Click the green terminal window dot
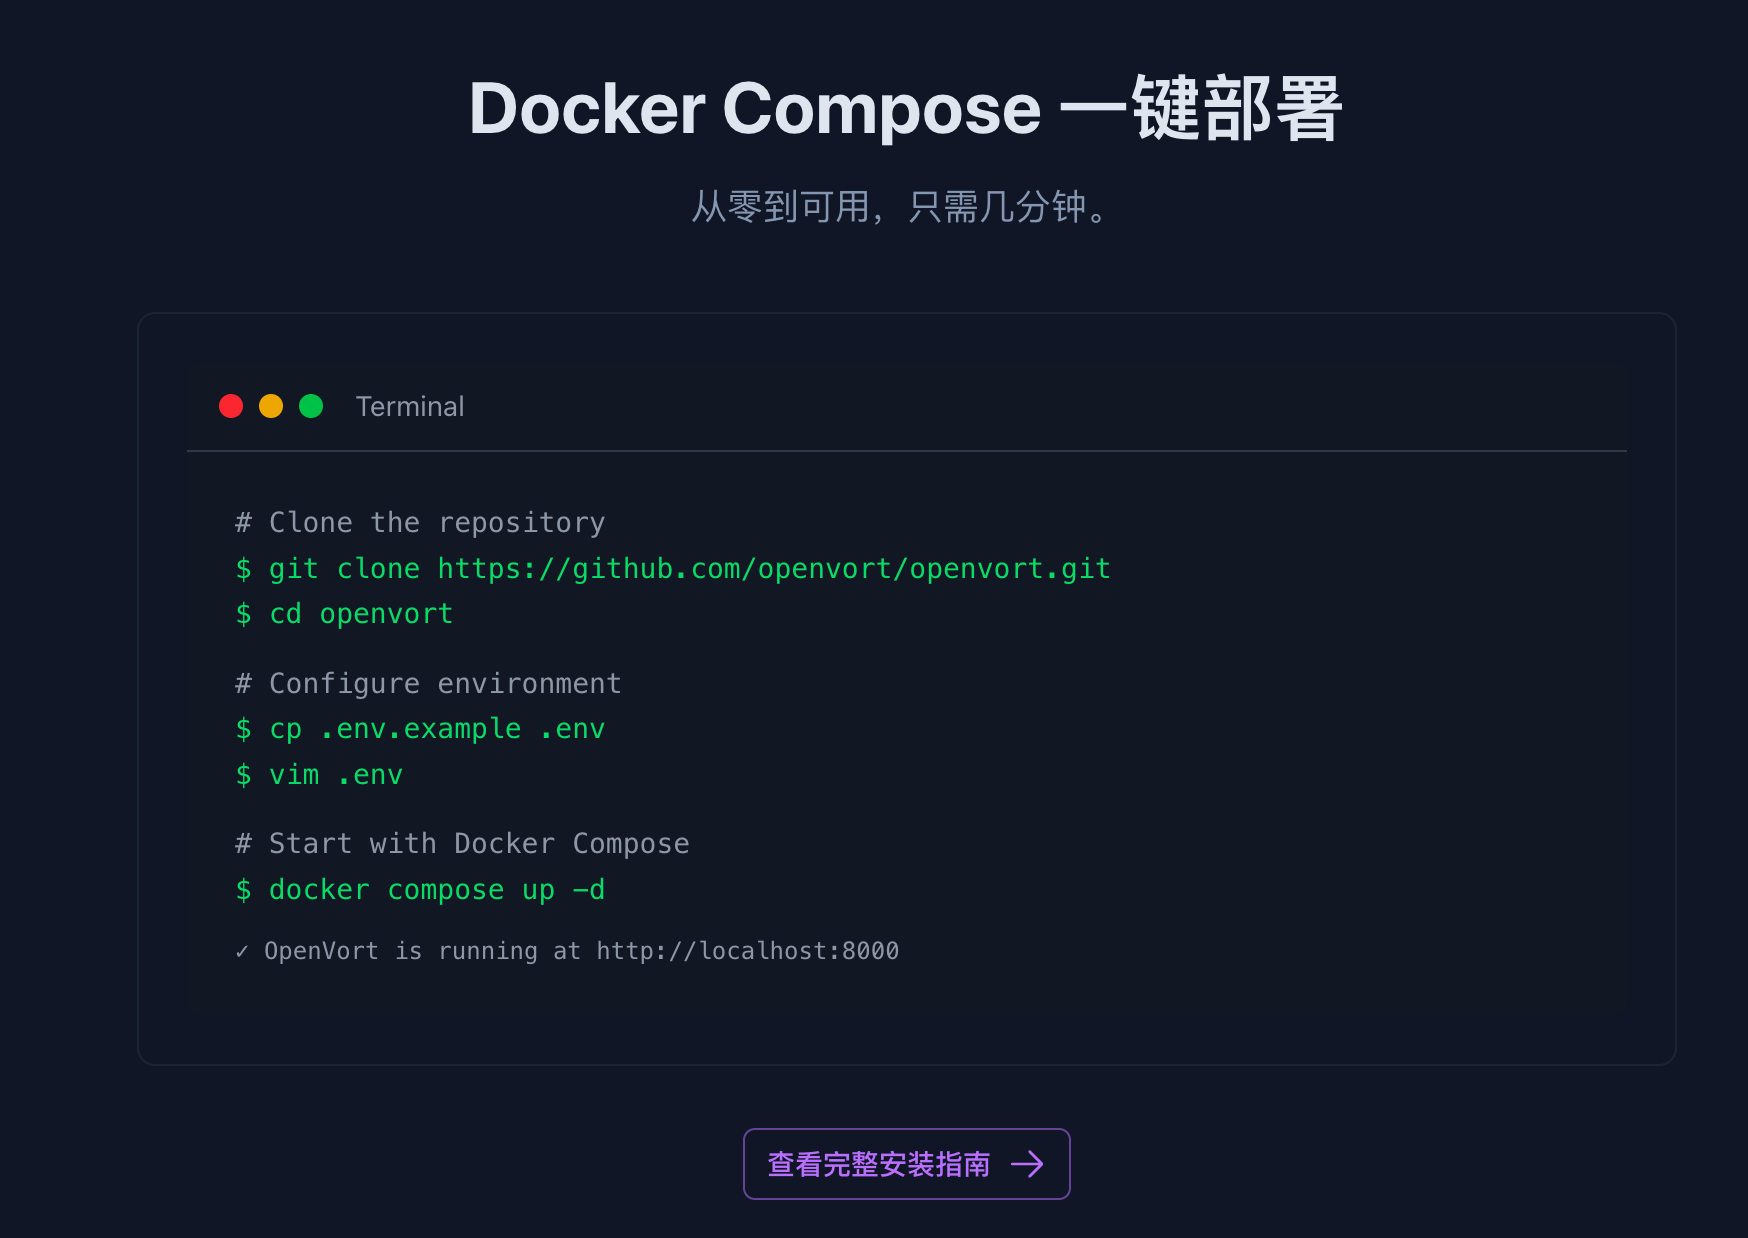The image size is (1748, 1238). click(x=311, y=406)
